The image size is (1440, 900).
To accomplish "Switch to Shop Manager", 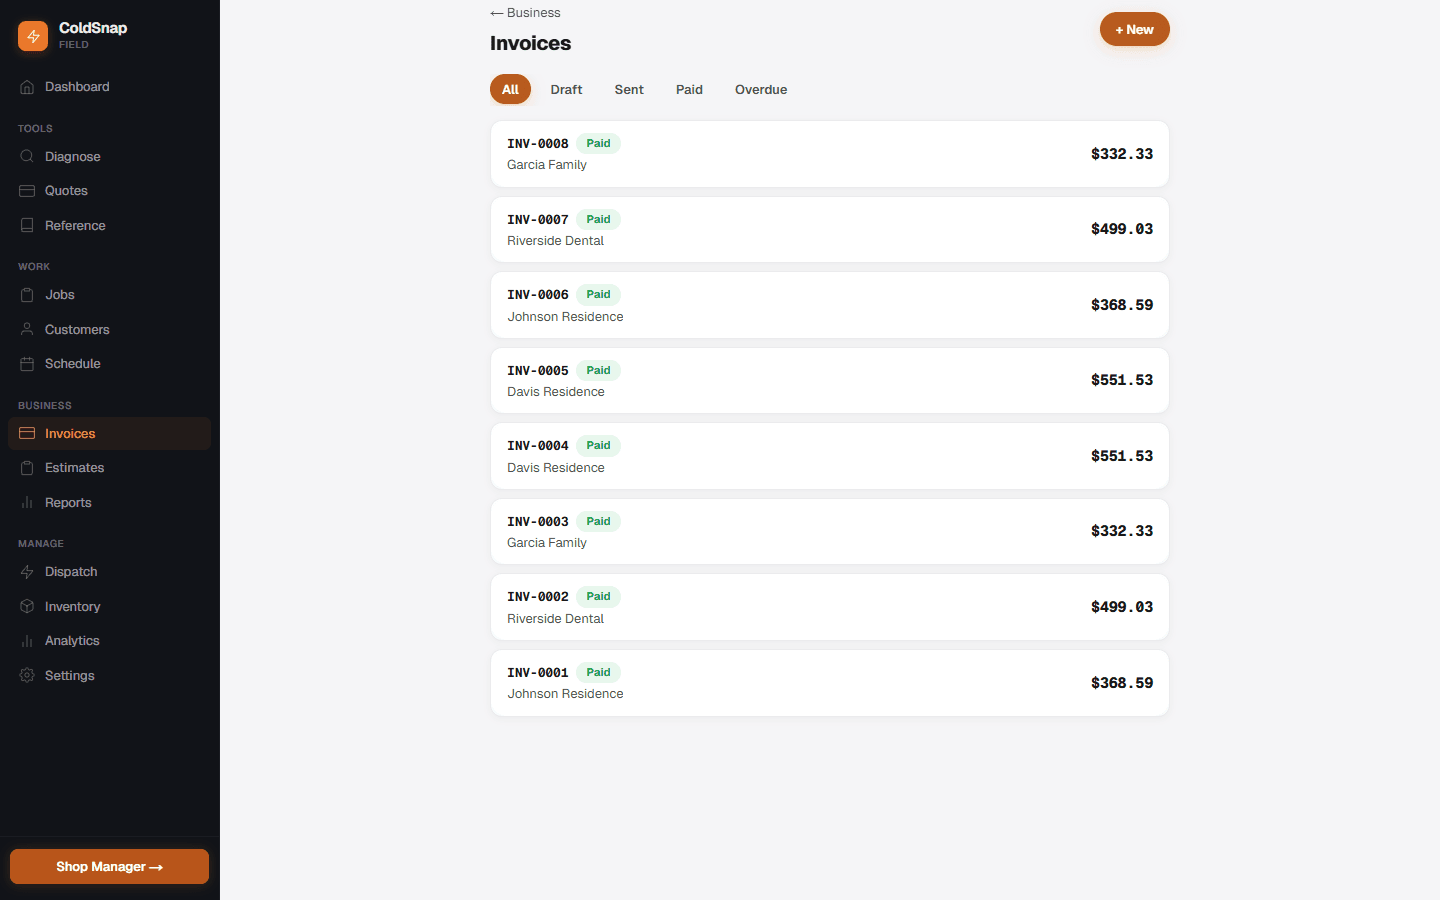I will coord(109,867).
